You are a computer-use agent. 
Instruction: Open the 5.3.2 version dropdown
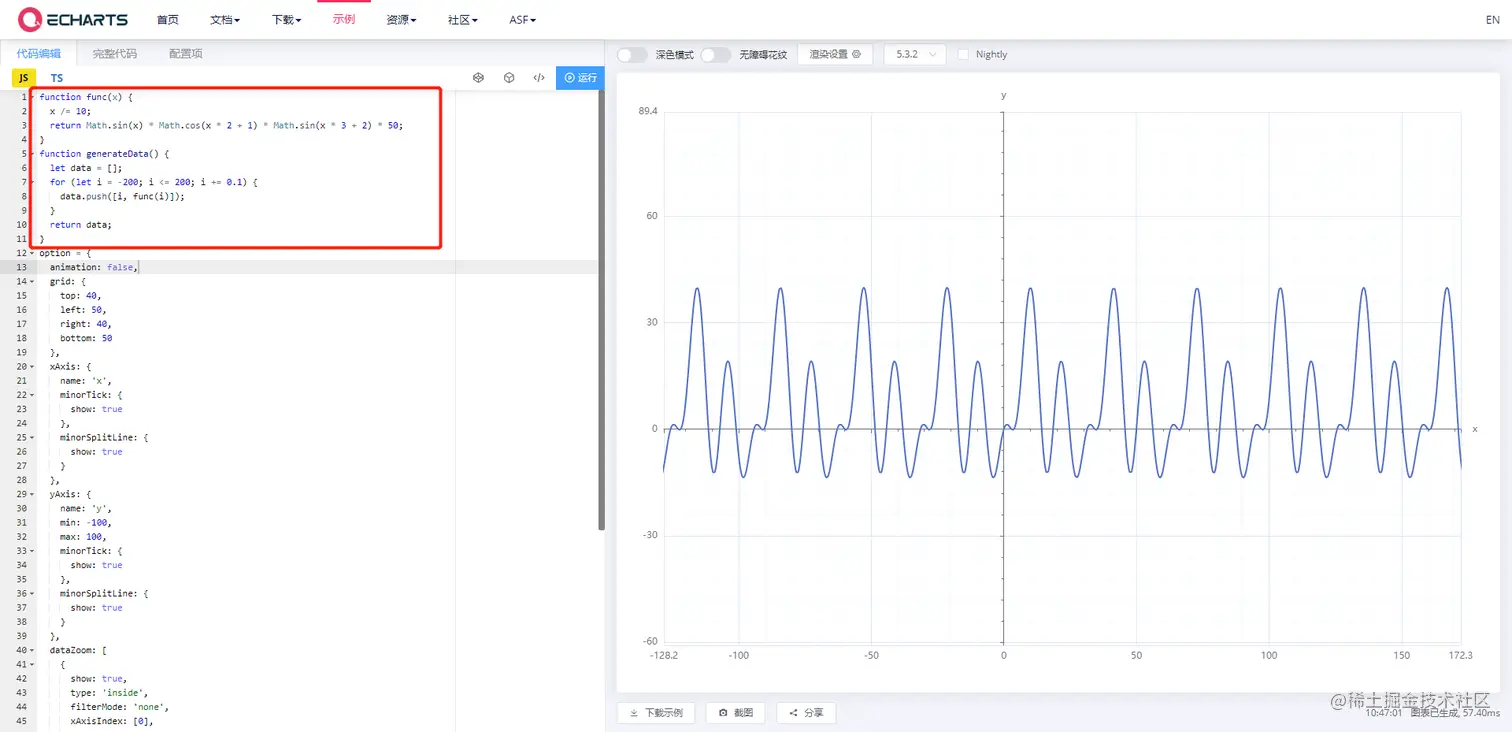coord(915,55)
